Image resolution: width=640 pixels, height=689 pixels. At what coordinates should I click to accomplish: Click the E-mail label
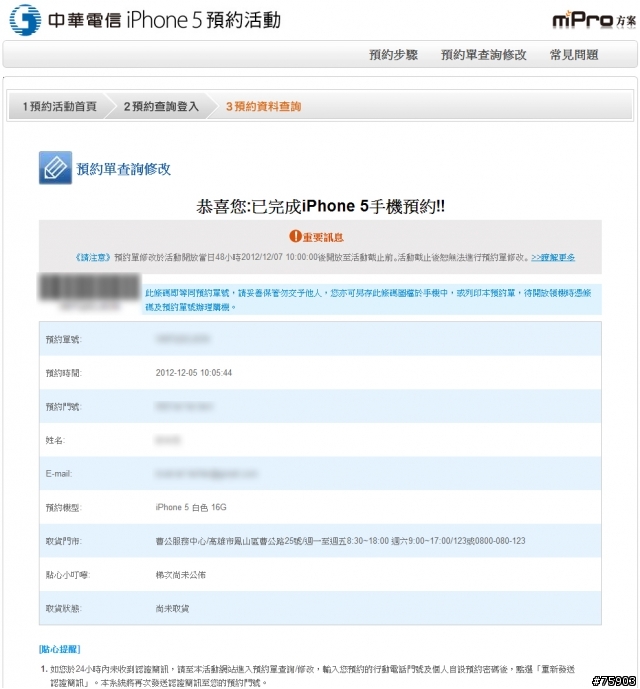click(x=58, y=474)
